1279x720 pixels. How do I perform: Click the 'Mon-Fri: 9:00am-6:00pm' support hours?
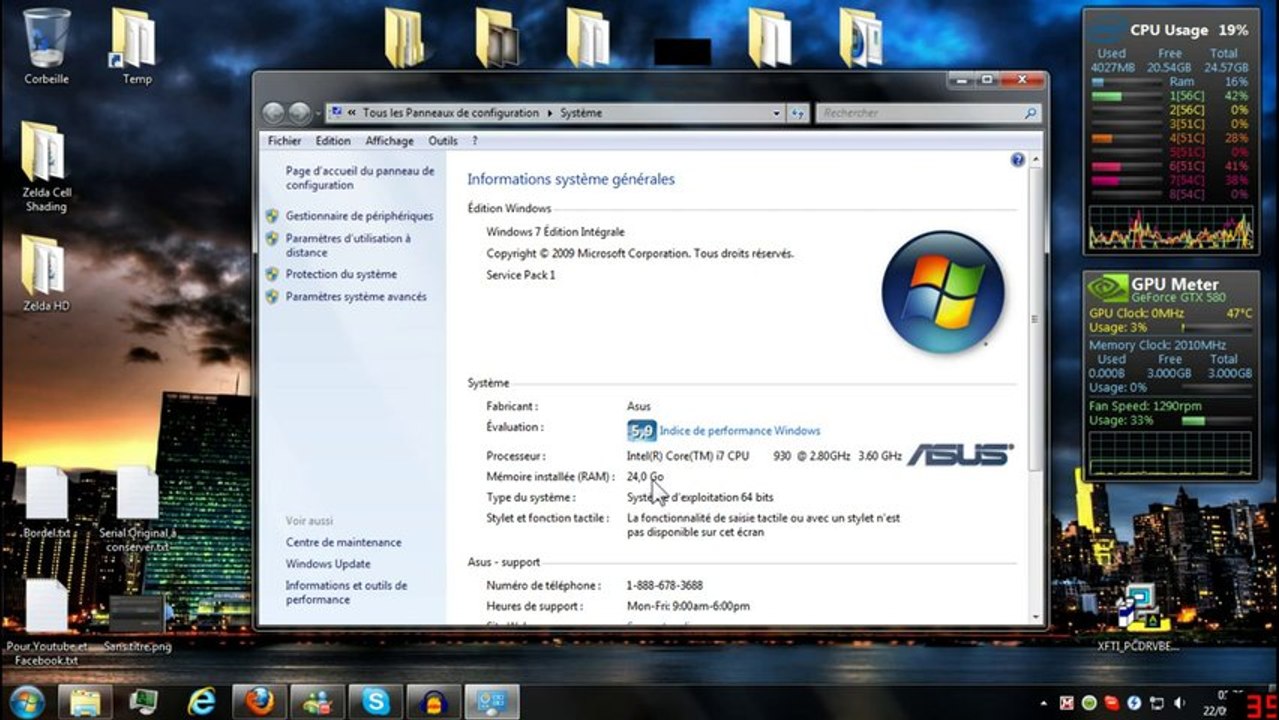pyautogui.click(x=688, y=606)
